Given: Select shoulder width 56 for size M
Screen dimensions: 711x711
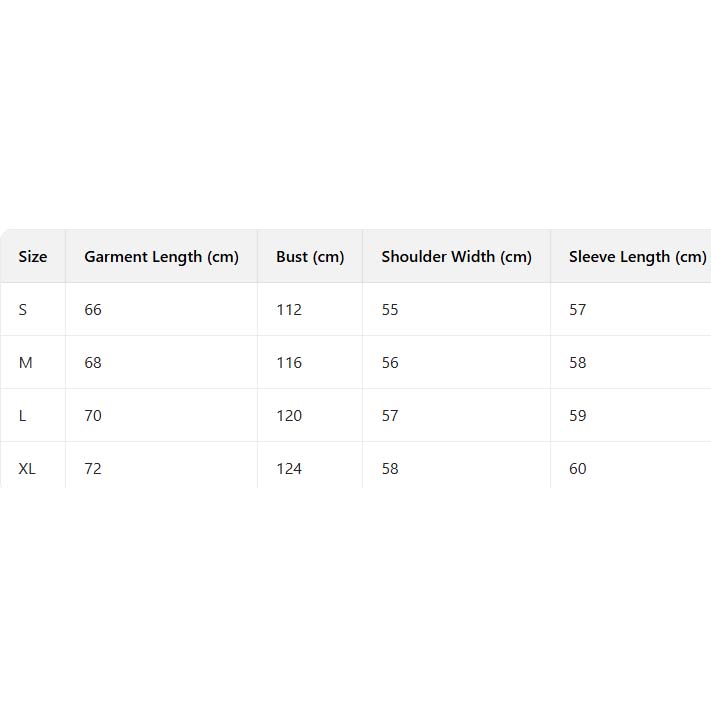Looking at the screenshot, I should [x=390, y=363].
